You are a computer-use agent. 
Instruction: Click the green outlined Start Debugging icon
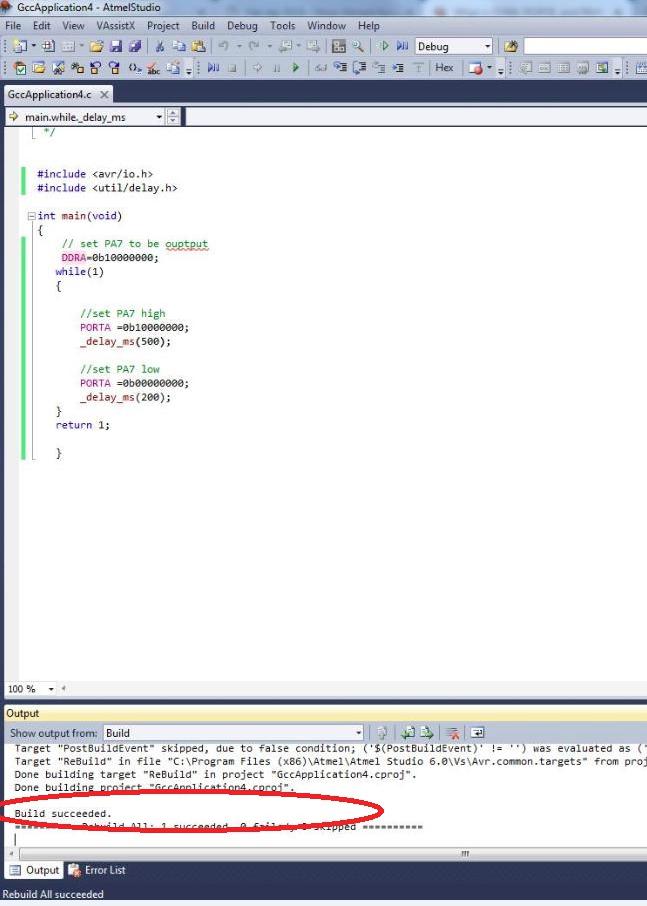coord(383,46)
